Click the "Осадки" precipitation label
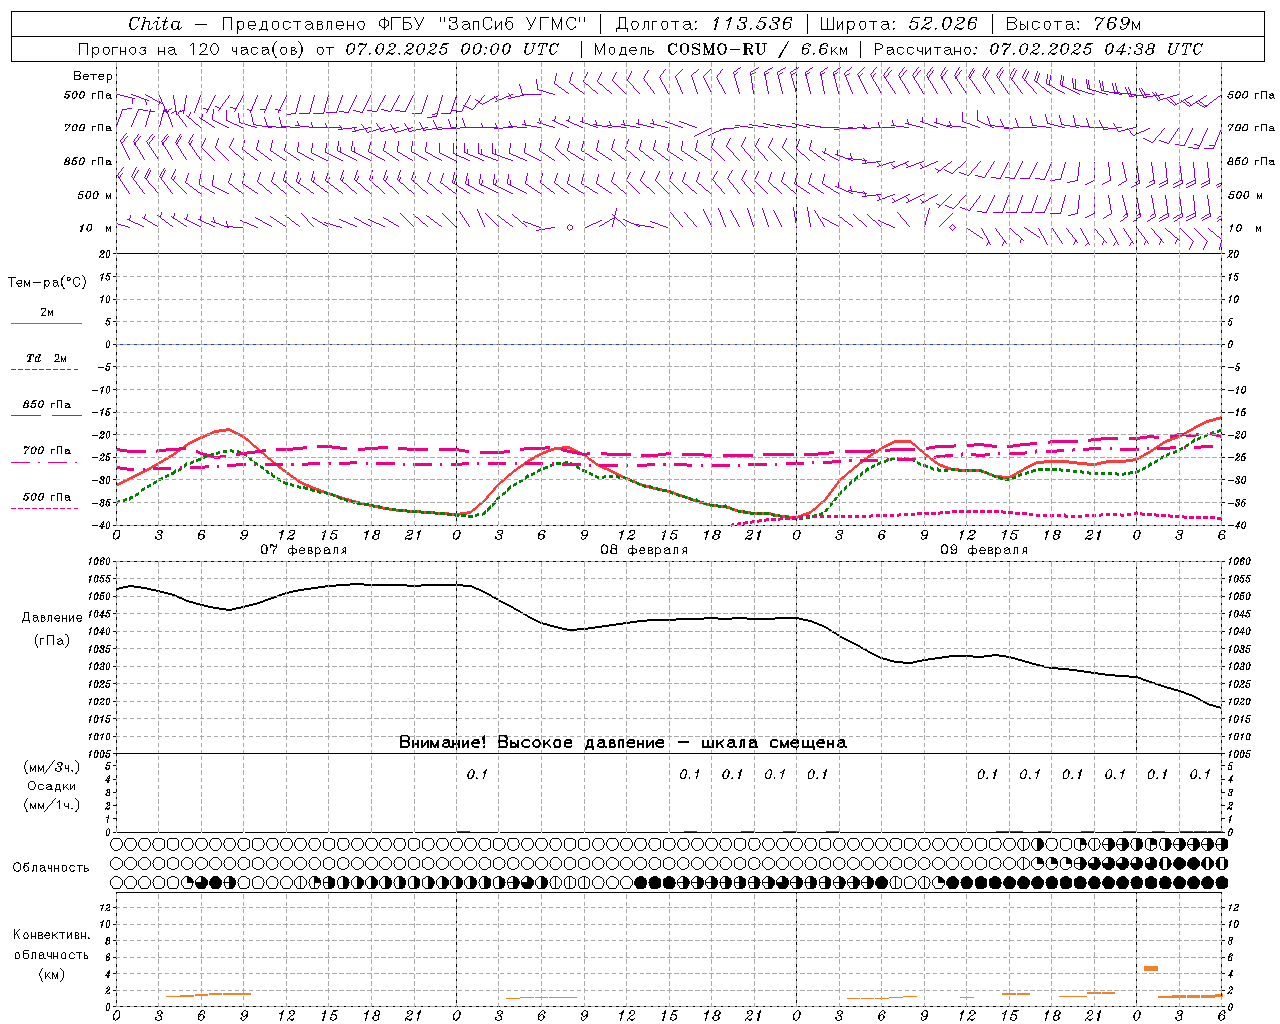Screen dimensions: 1280x1024 (x=52, y=786)
